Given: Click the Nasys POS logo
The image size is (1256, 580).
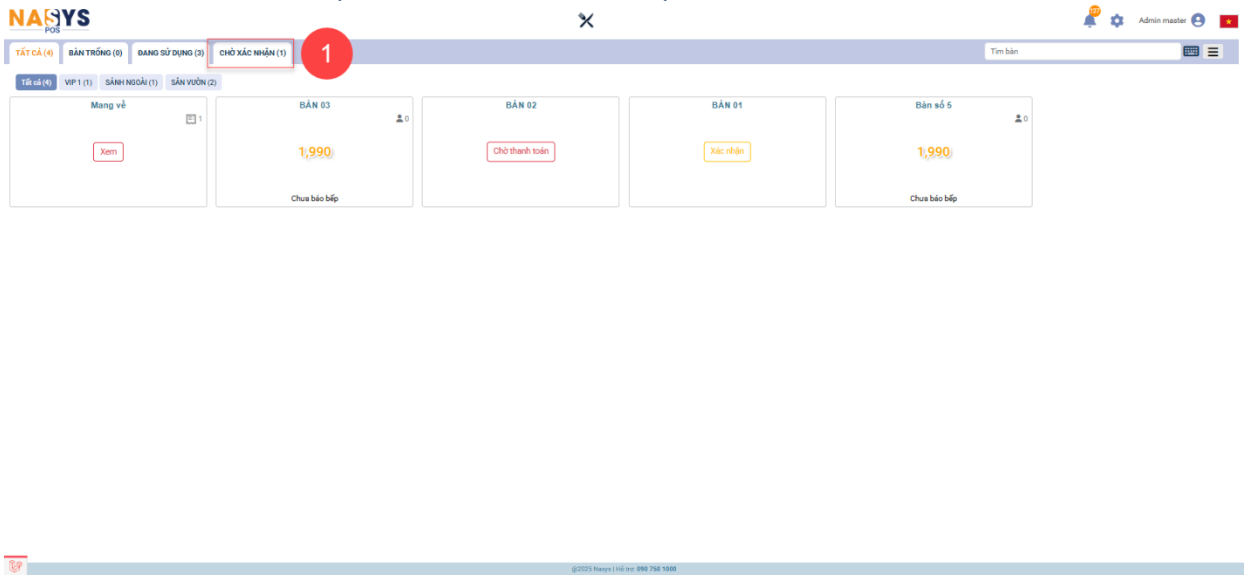Looking at the screenshot, I should click(x=49, y=19).
